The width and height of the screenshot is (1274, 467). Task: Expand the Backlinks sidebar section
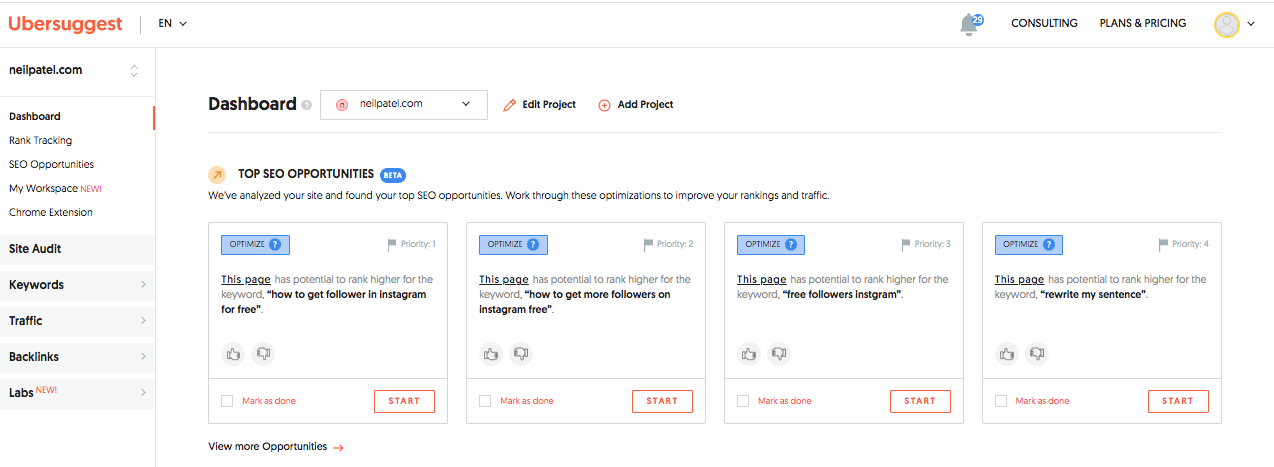77,357
